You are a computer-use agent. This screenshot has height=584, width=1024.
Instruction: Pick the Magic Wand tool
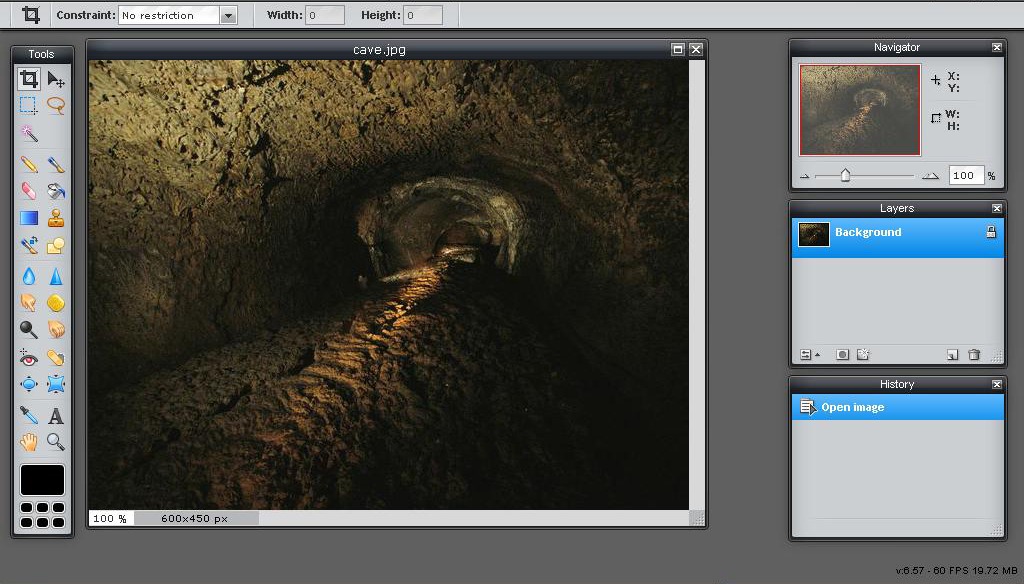pos(29,133)
